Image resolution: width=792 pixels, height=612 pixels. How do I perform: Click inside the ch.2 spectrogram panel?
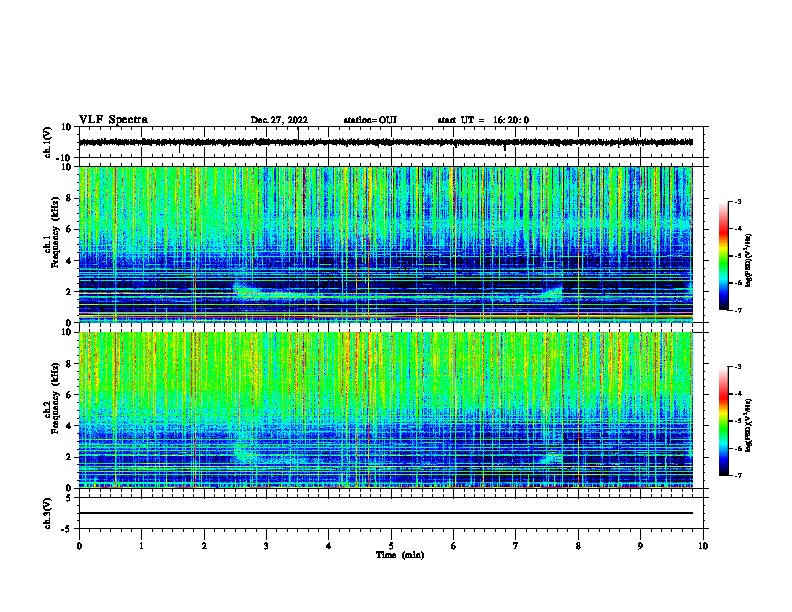(385, 410)
